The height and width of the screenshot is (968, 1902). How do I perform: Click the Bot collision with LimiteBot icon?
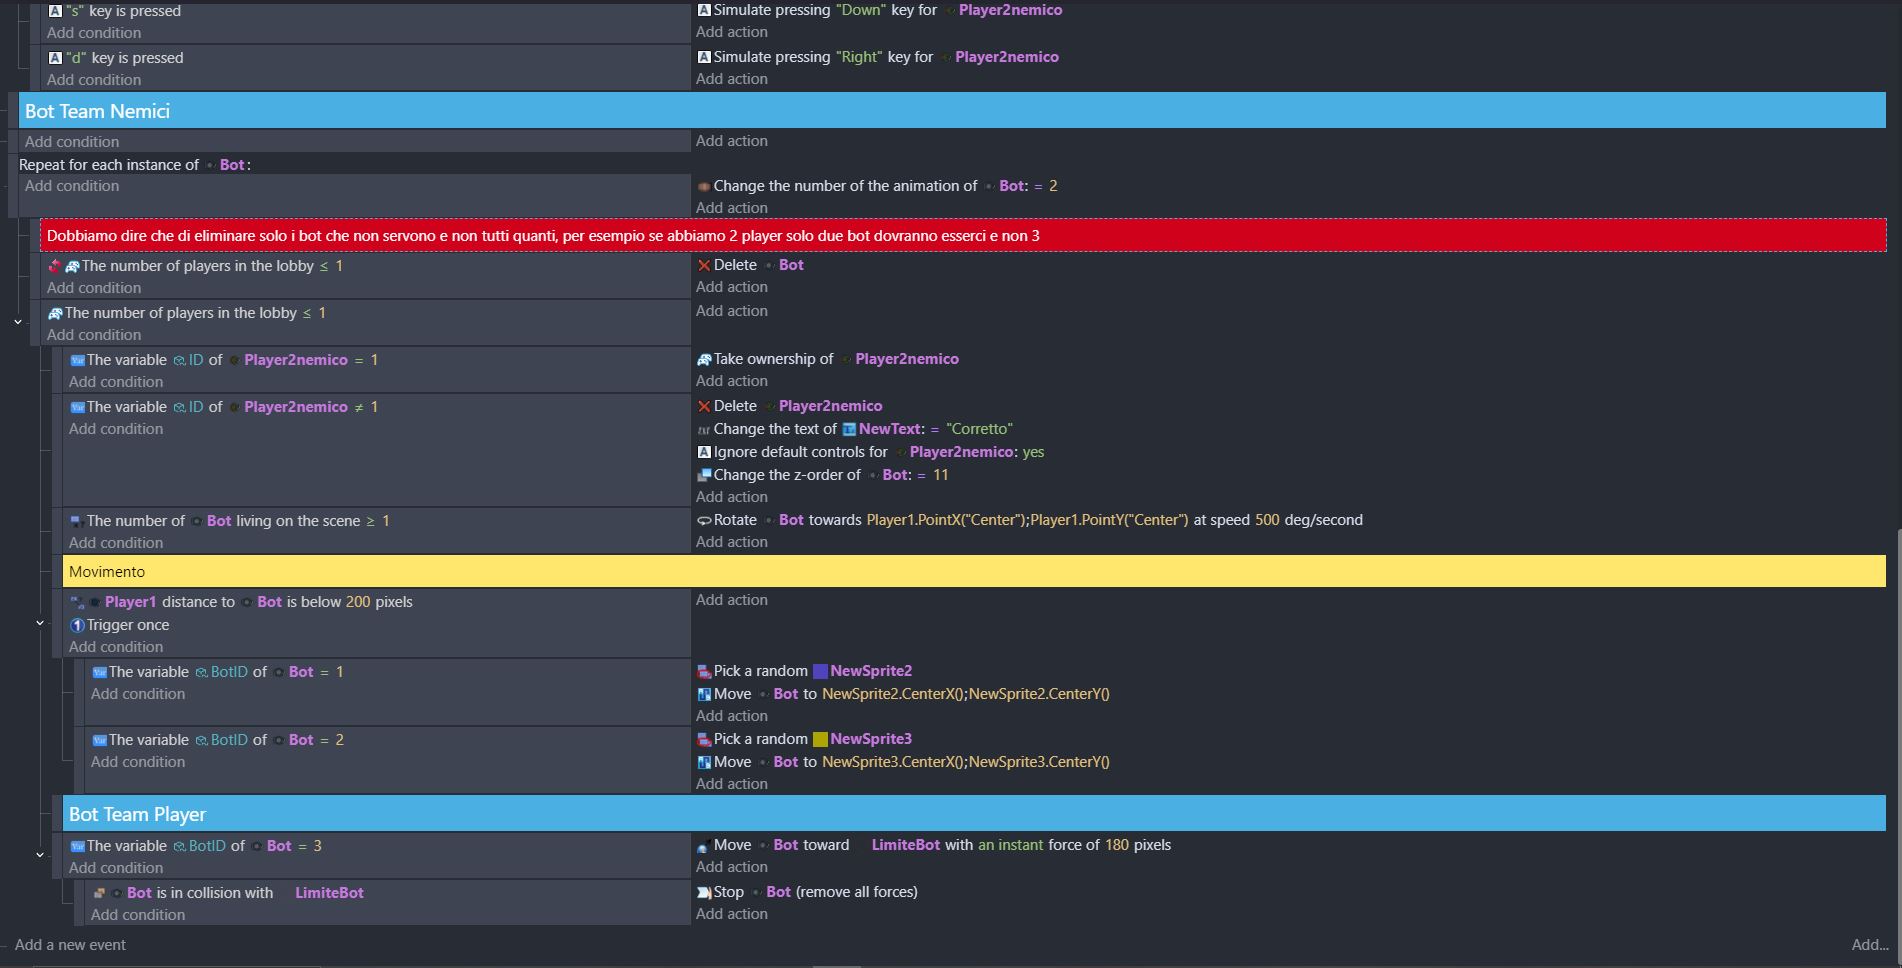pyautogui.click(x=99, y=893)
